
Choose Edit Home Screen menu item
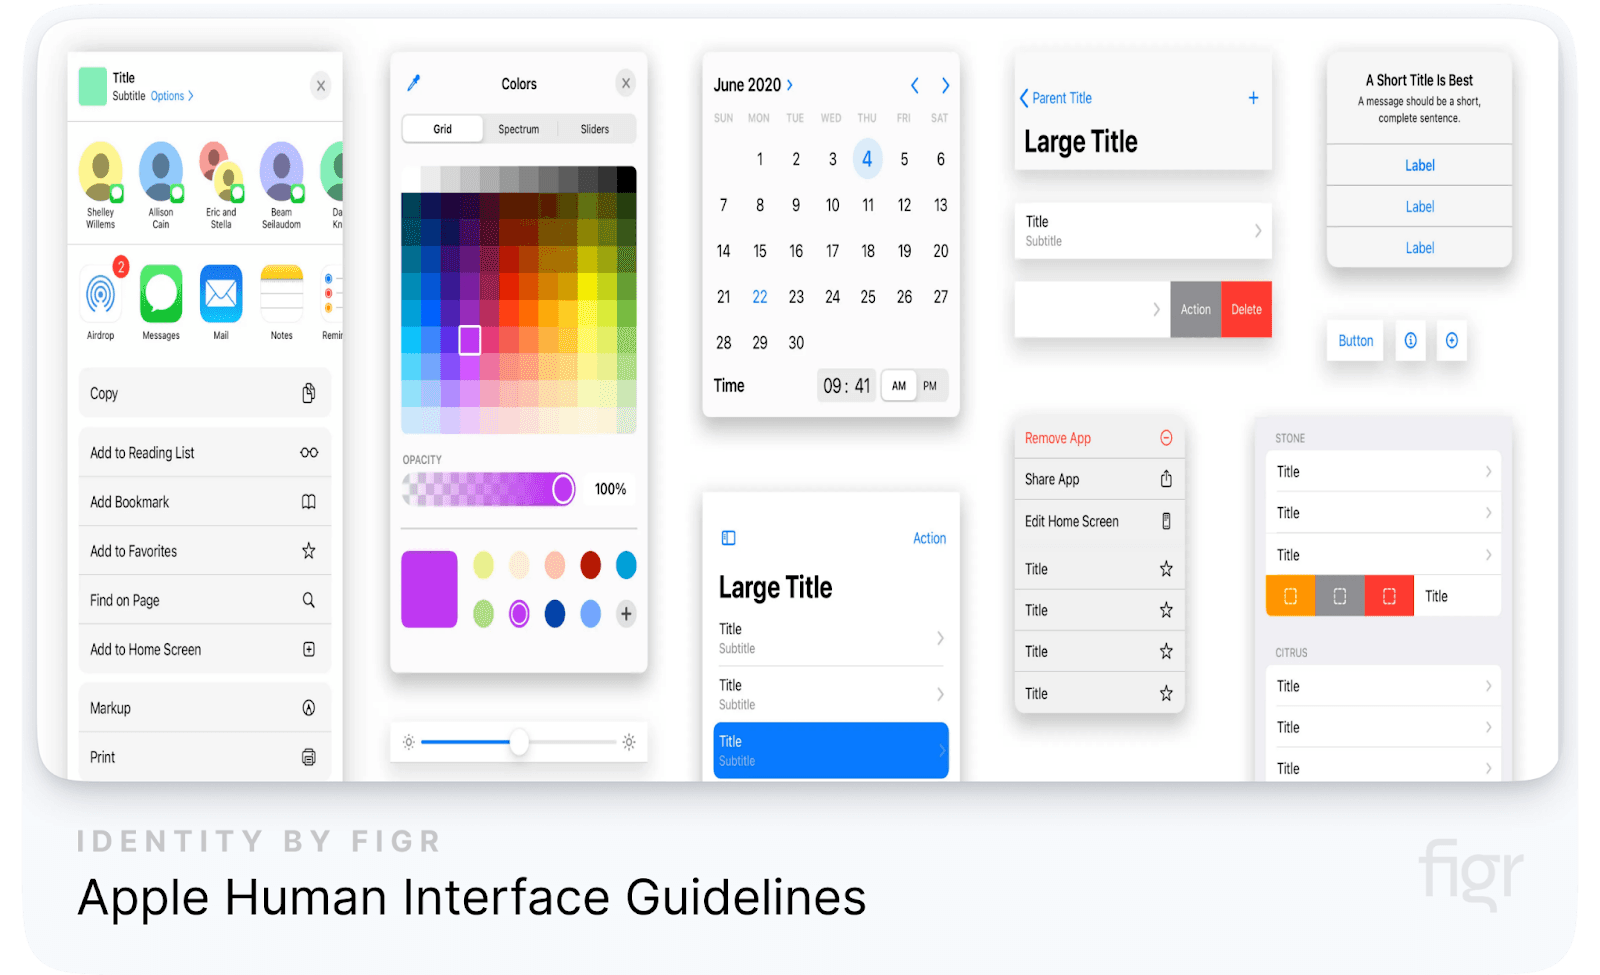click(x=1100, y=521)
